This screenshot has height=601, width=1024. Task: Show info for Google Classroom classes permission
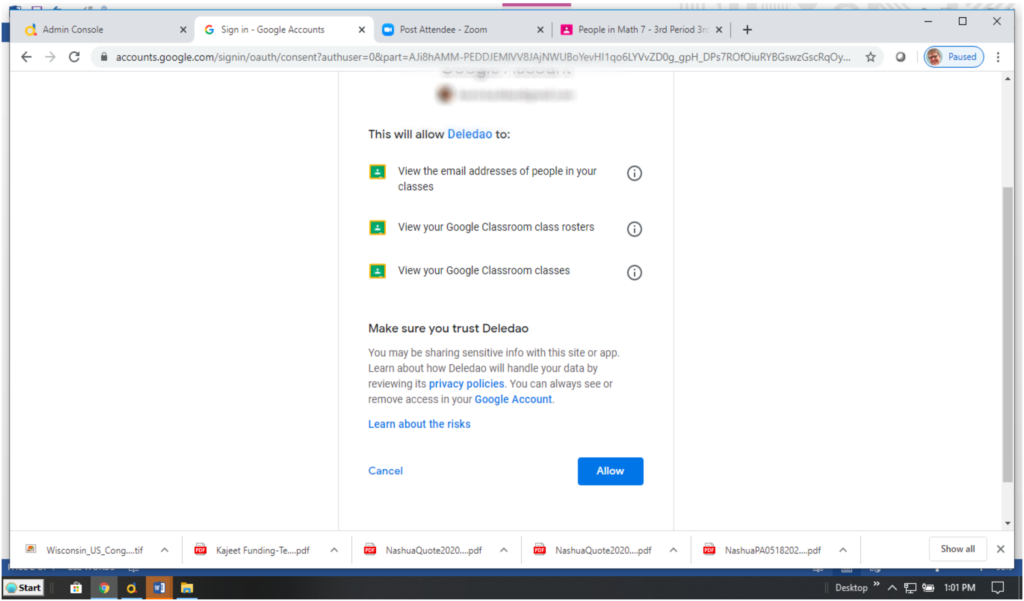point(634,272)
